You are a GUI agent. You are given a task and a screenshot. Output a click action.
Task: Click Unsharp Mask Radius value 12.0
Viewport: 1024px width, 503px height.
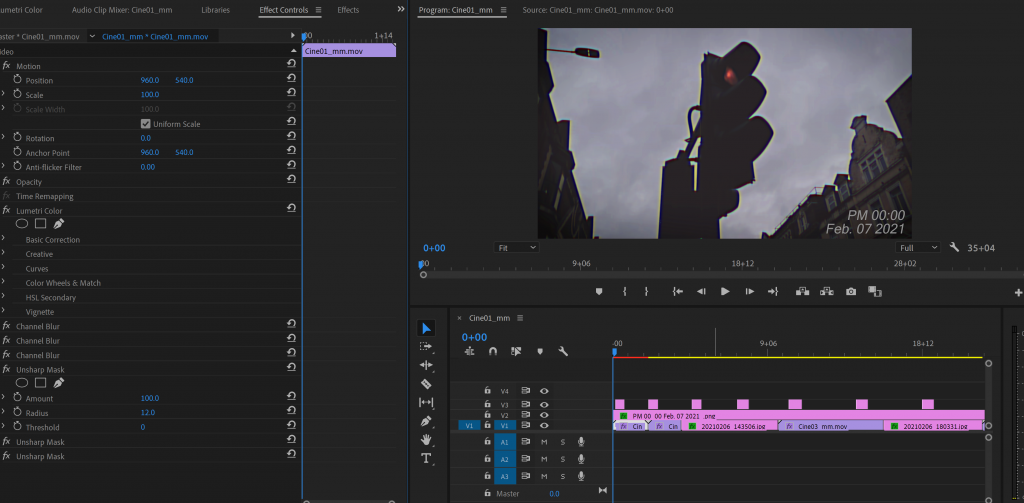(148, 413)
